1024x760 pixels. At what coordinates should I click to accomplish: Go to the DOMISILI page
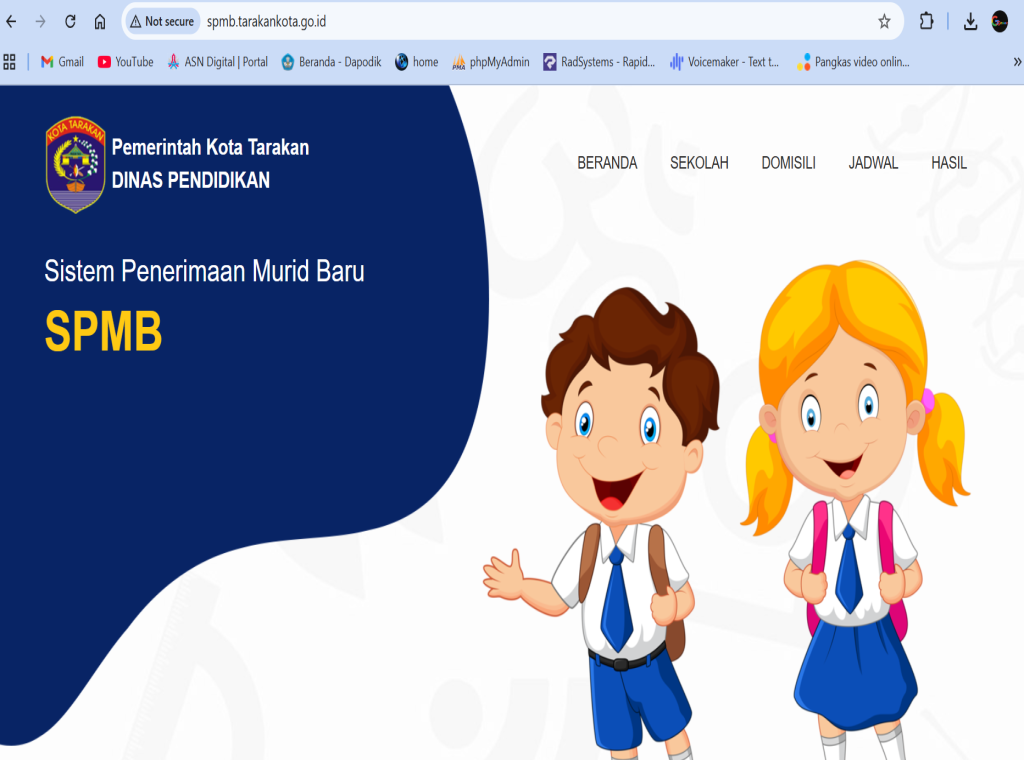click(x=788, y=163)
